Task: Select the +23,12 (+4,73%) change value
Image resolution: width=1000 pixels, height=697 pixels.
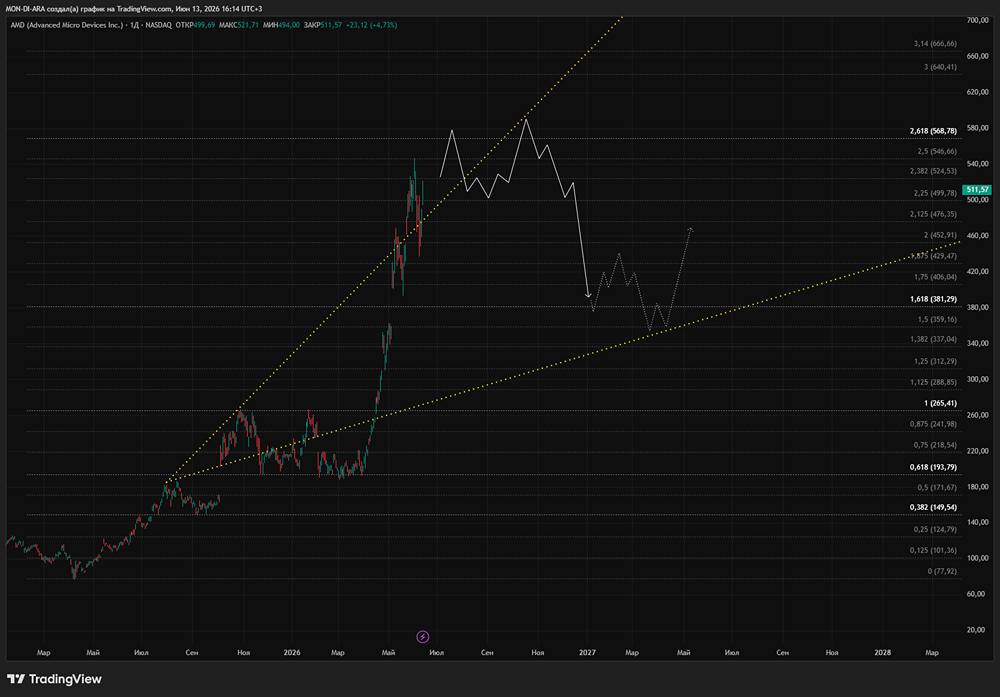Action: pos(371,25)
